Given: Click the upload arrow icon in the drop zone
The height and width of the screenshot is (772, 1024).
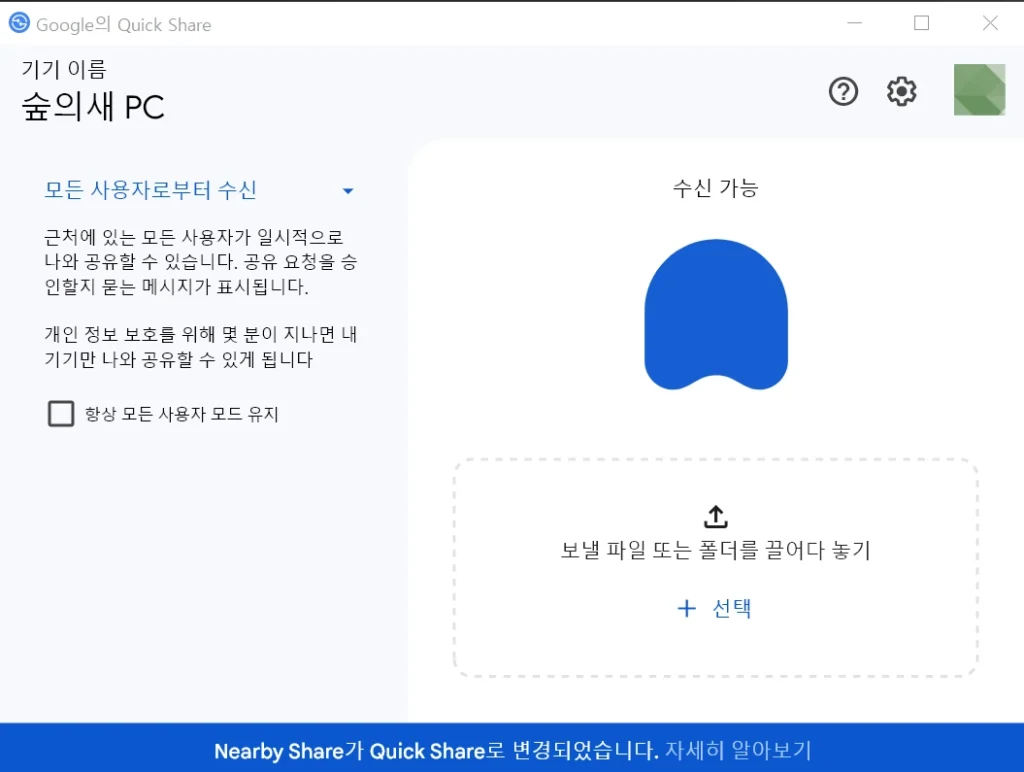Looking at the screenshot, I should click(716, 516).
